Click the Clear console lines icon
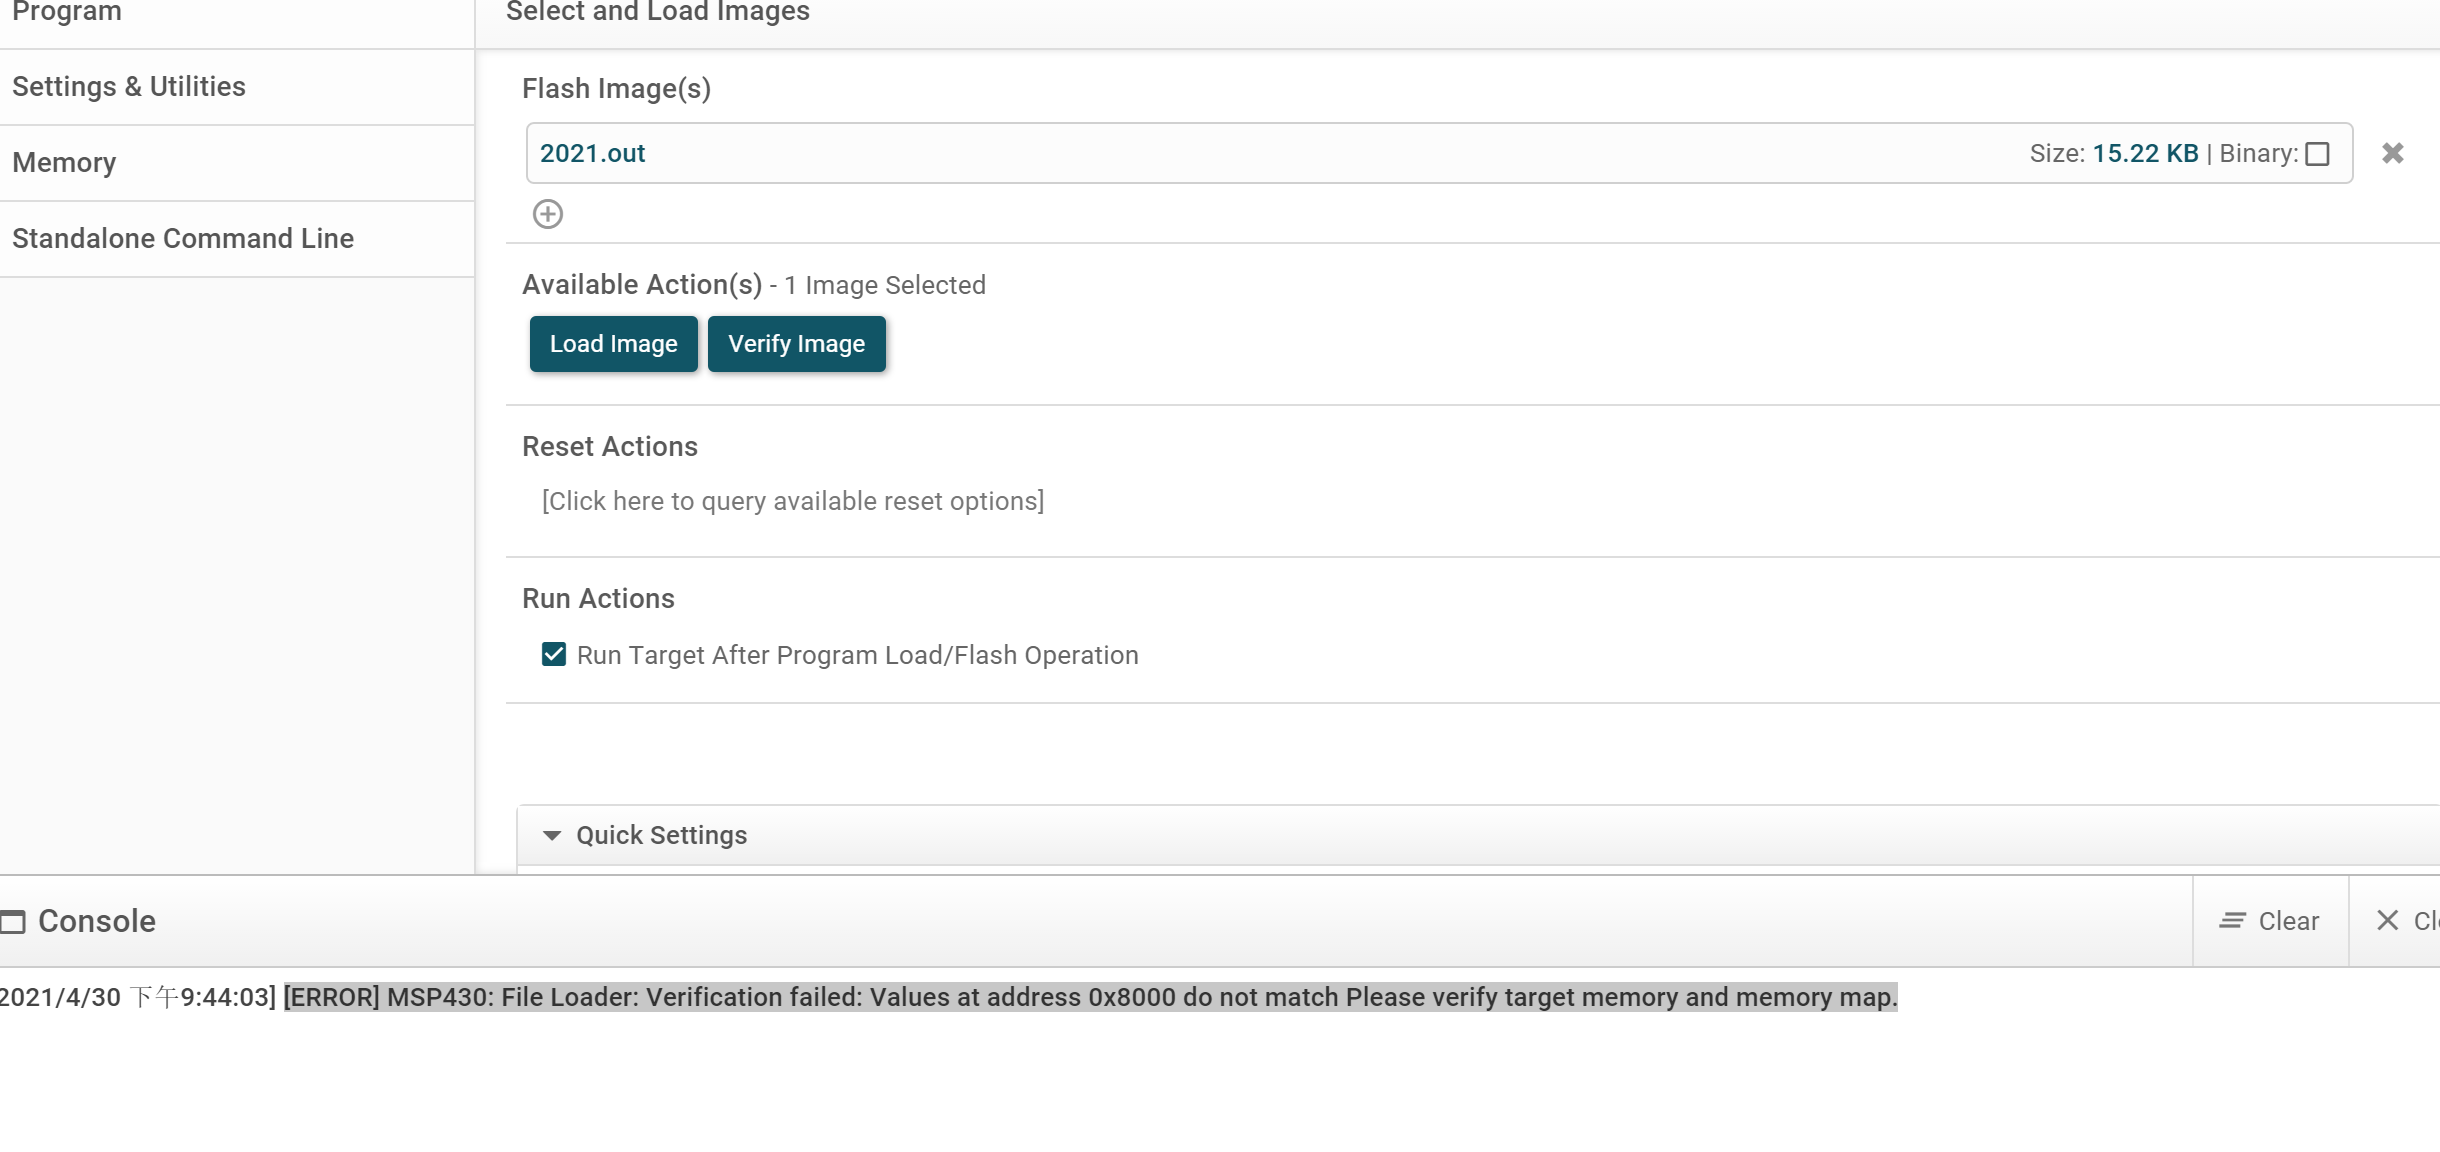This screenshot has height=1152, width=2440. pos(2232,921)
